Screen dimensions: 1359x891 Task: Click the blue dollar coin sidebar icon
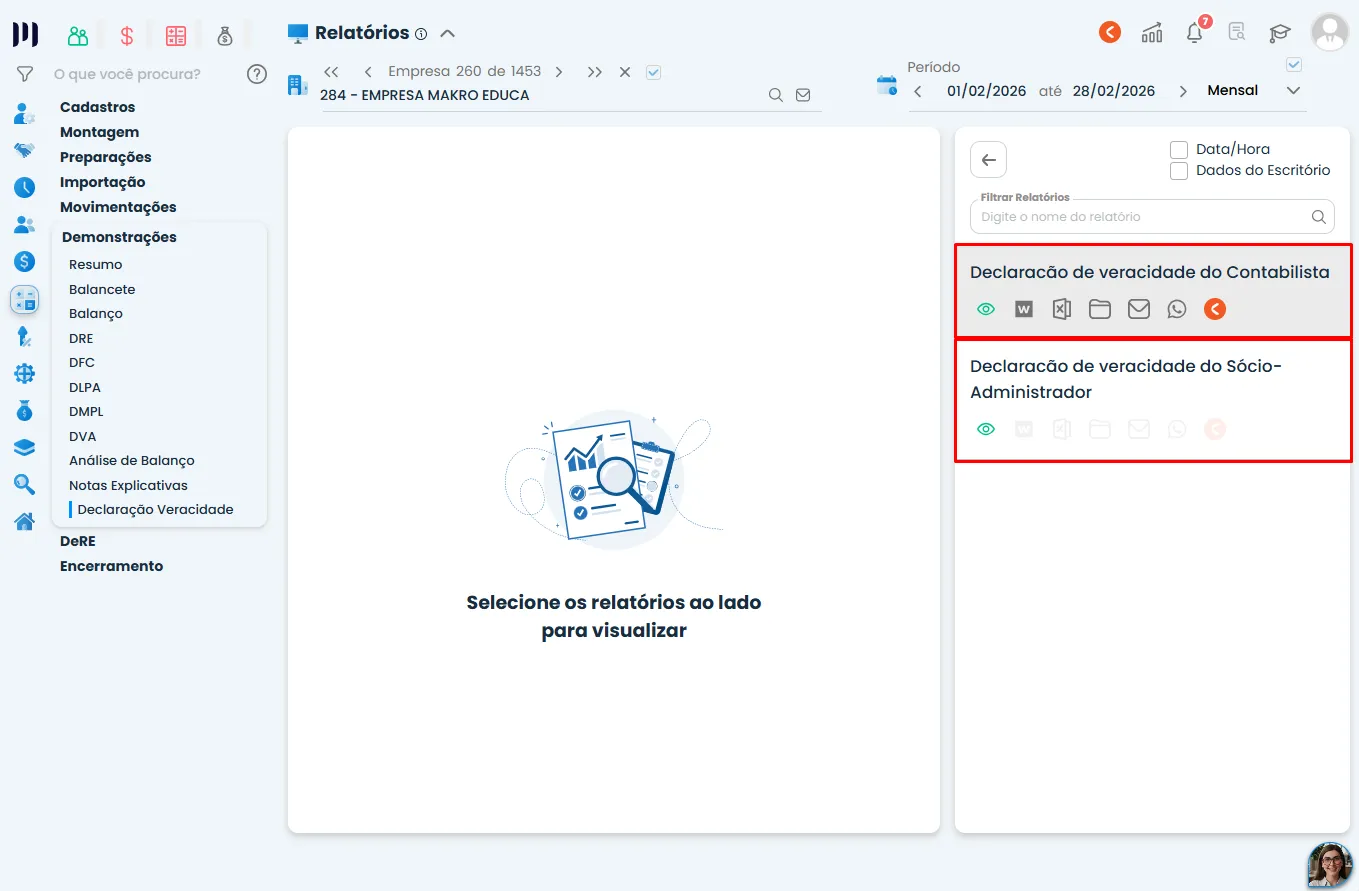click(25, 262)
